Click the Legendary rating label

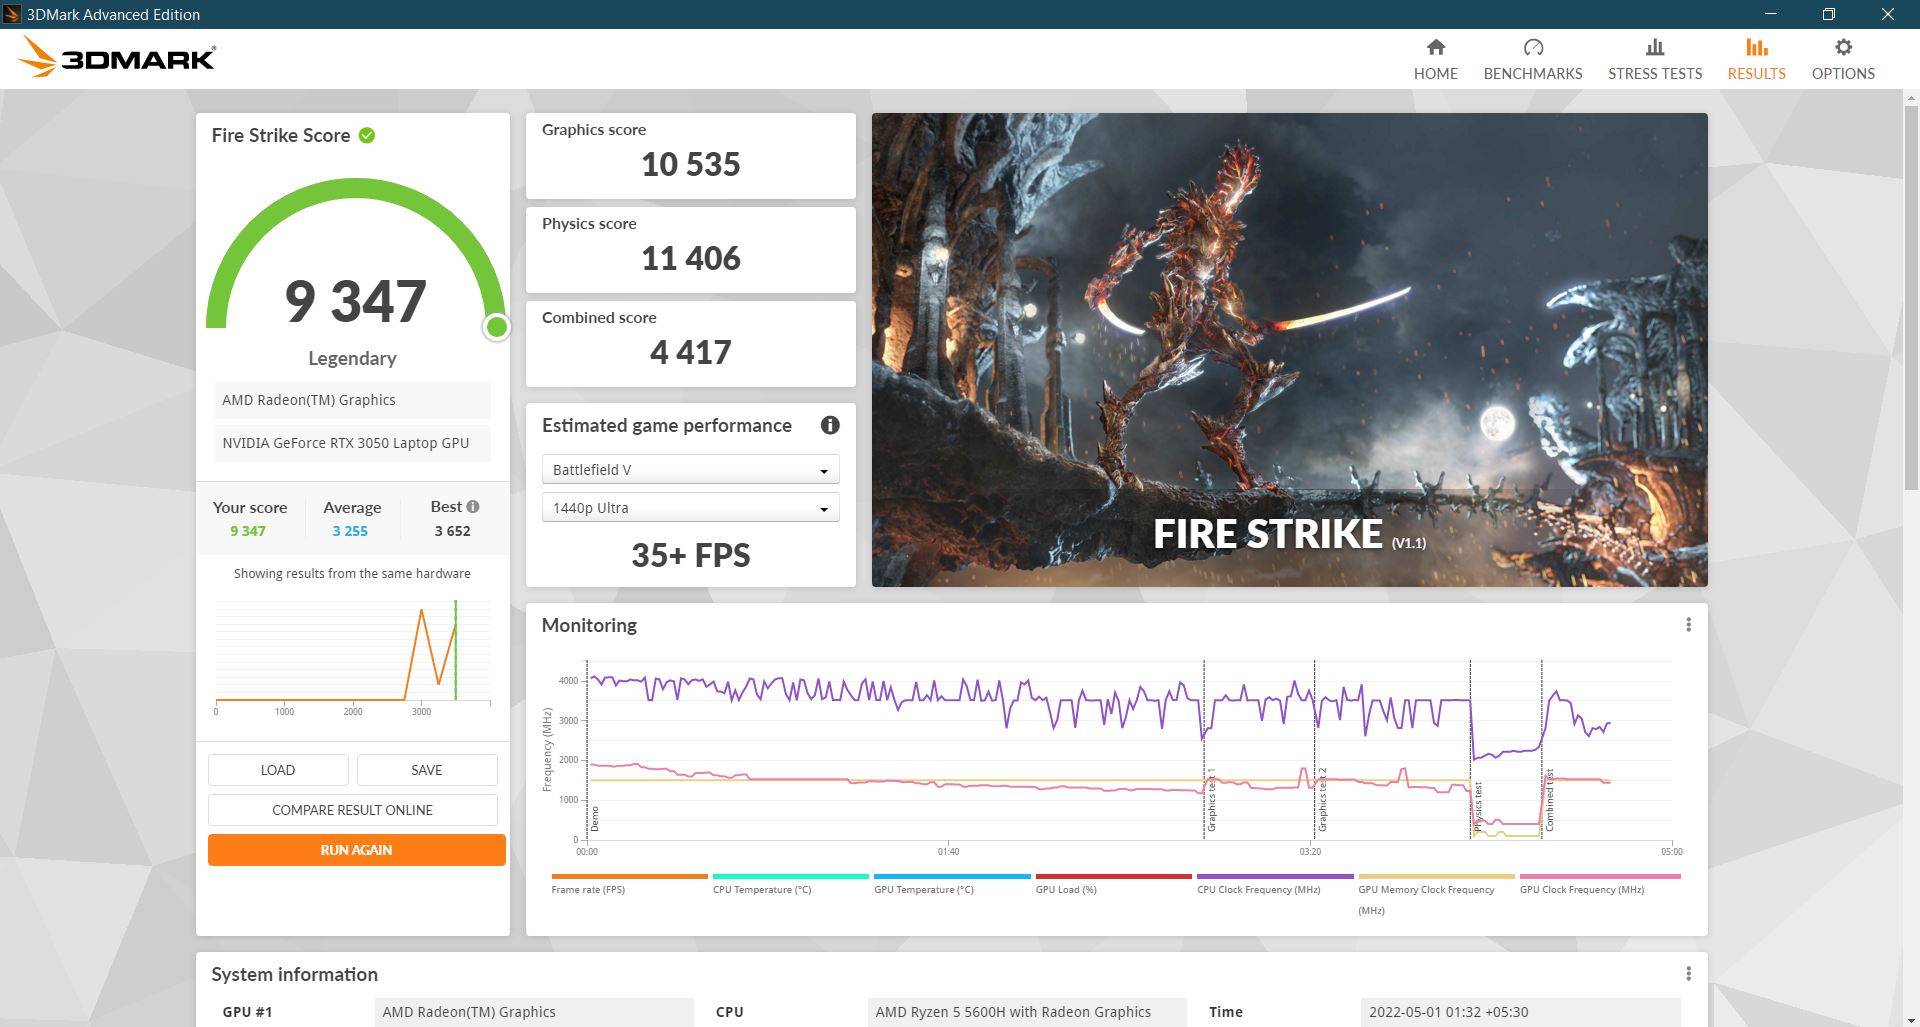tap(352, 358)
